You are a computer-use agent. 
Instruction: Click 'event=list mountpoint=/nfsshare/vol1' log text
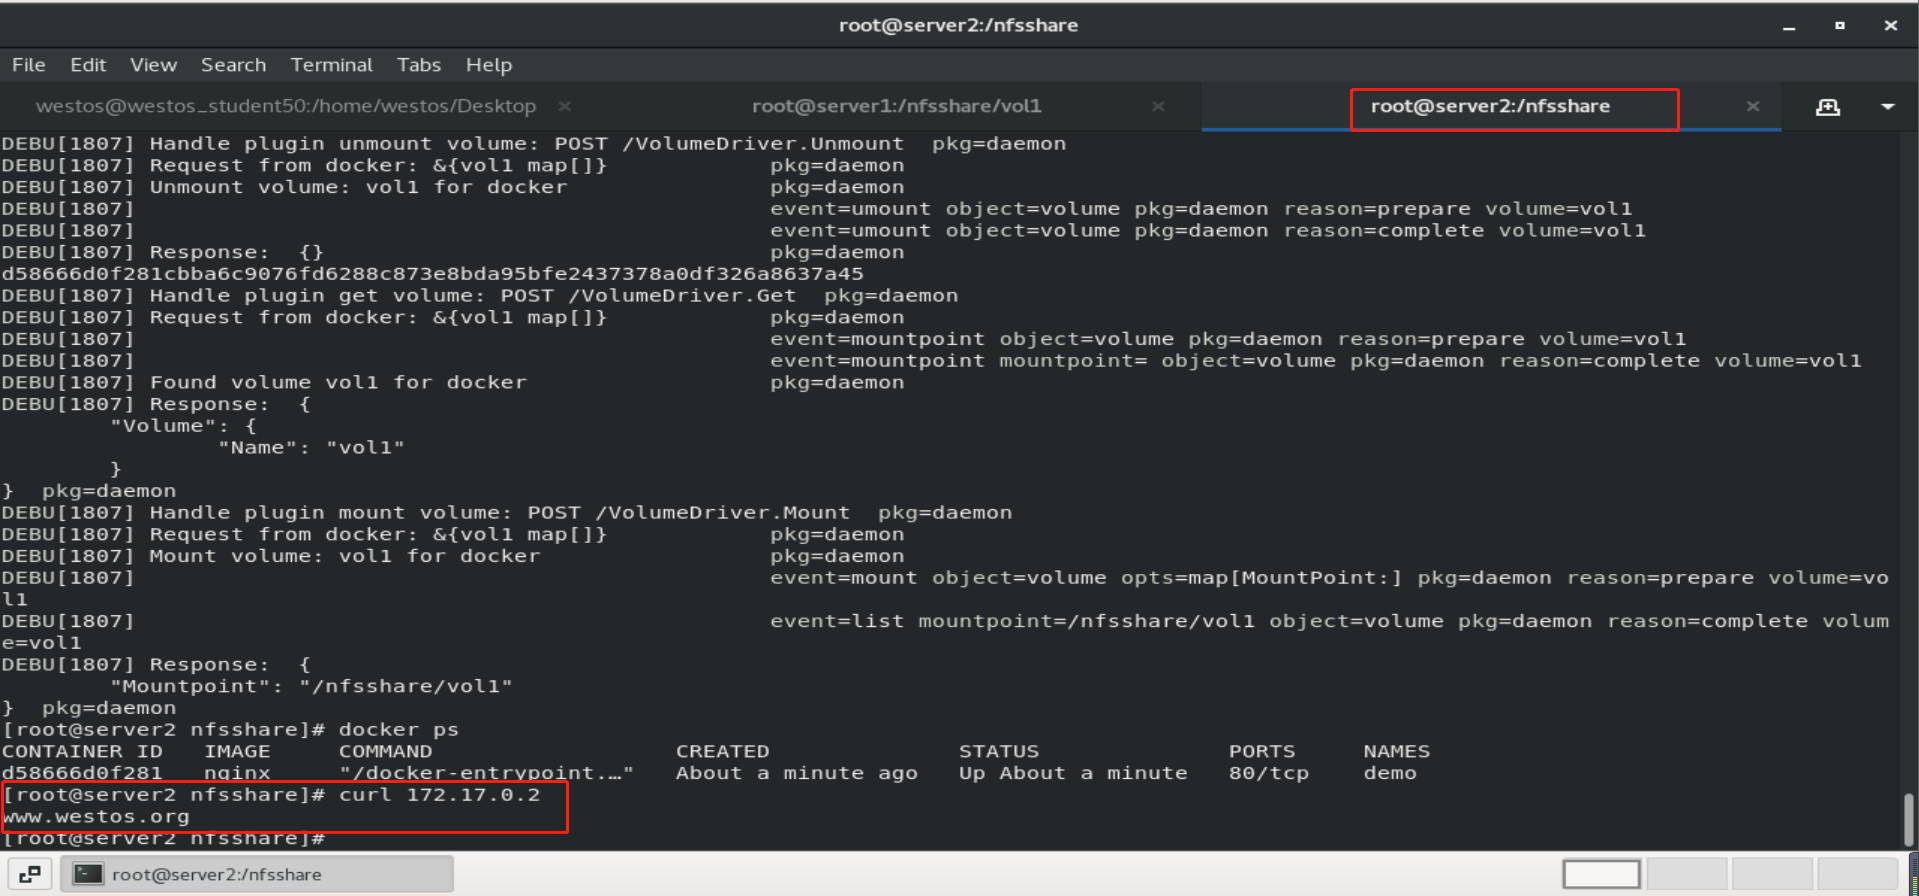pos(1012,622)
